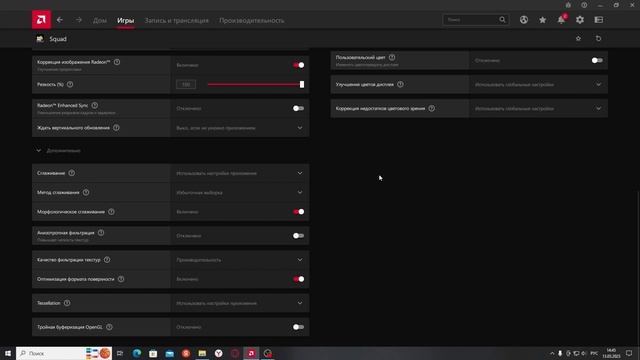Viewport: 640px width, 360px height.
Task: Click the Squad game icon
Action: [x=40, y=39]
